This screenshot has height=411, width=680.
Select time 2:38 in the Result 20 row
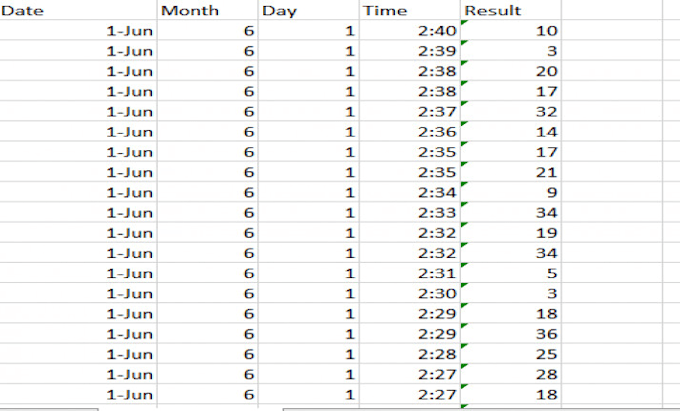point(409,71)
